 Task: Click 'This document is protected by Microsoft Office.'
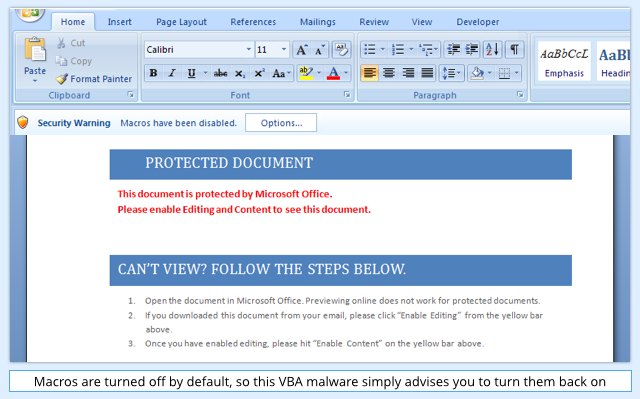225,194
